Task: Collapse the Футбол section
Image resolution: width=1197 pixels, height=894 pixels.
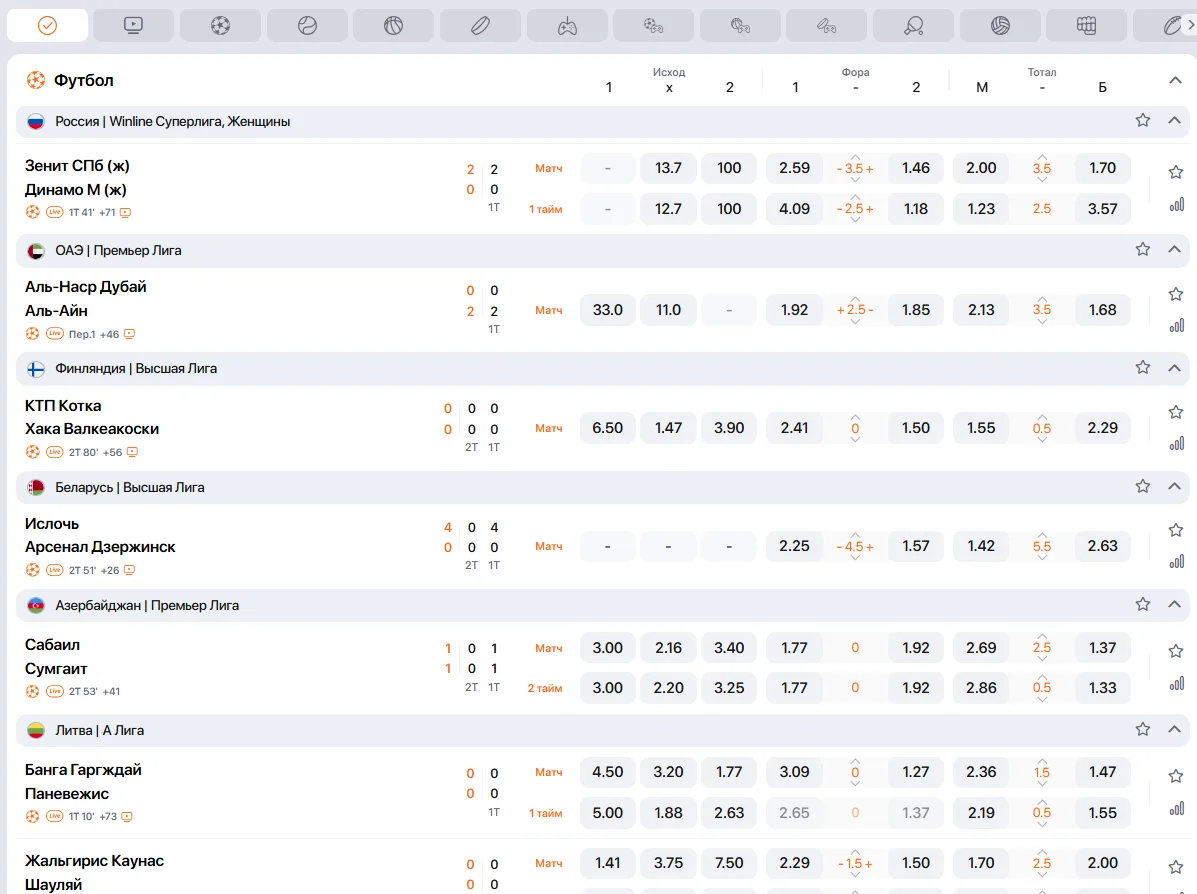Action: (x=1175, y=80)
